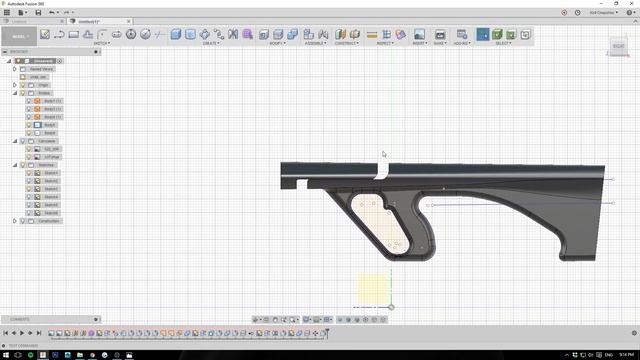Screen dimensions: 640x360
Task: Toggle visibility of last Sketch row
Action: 29,213
